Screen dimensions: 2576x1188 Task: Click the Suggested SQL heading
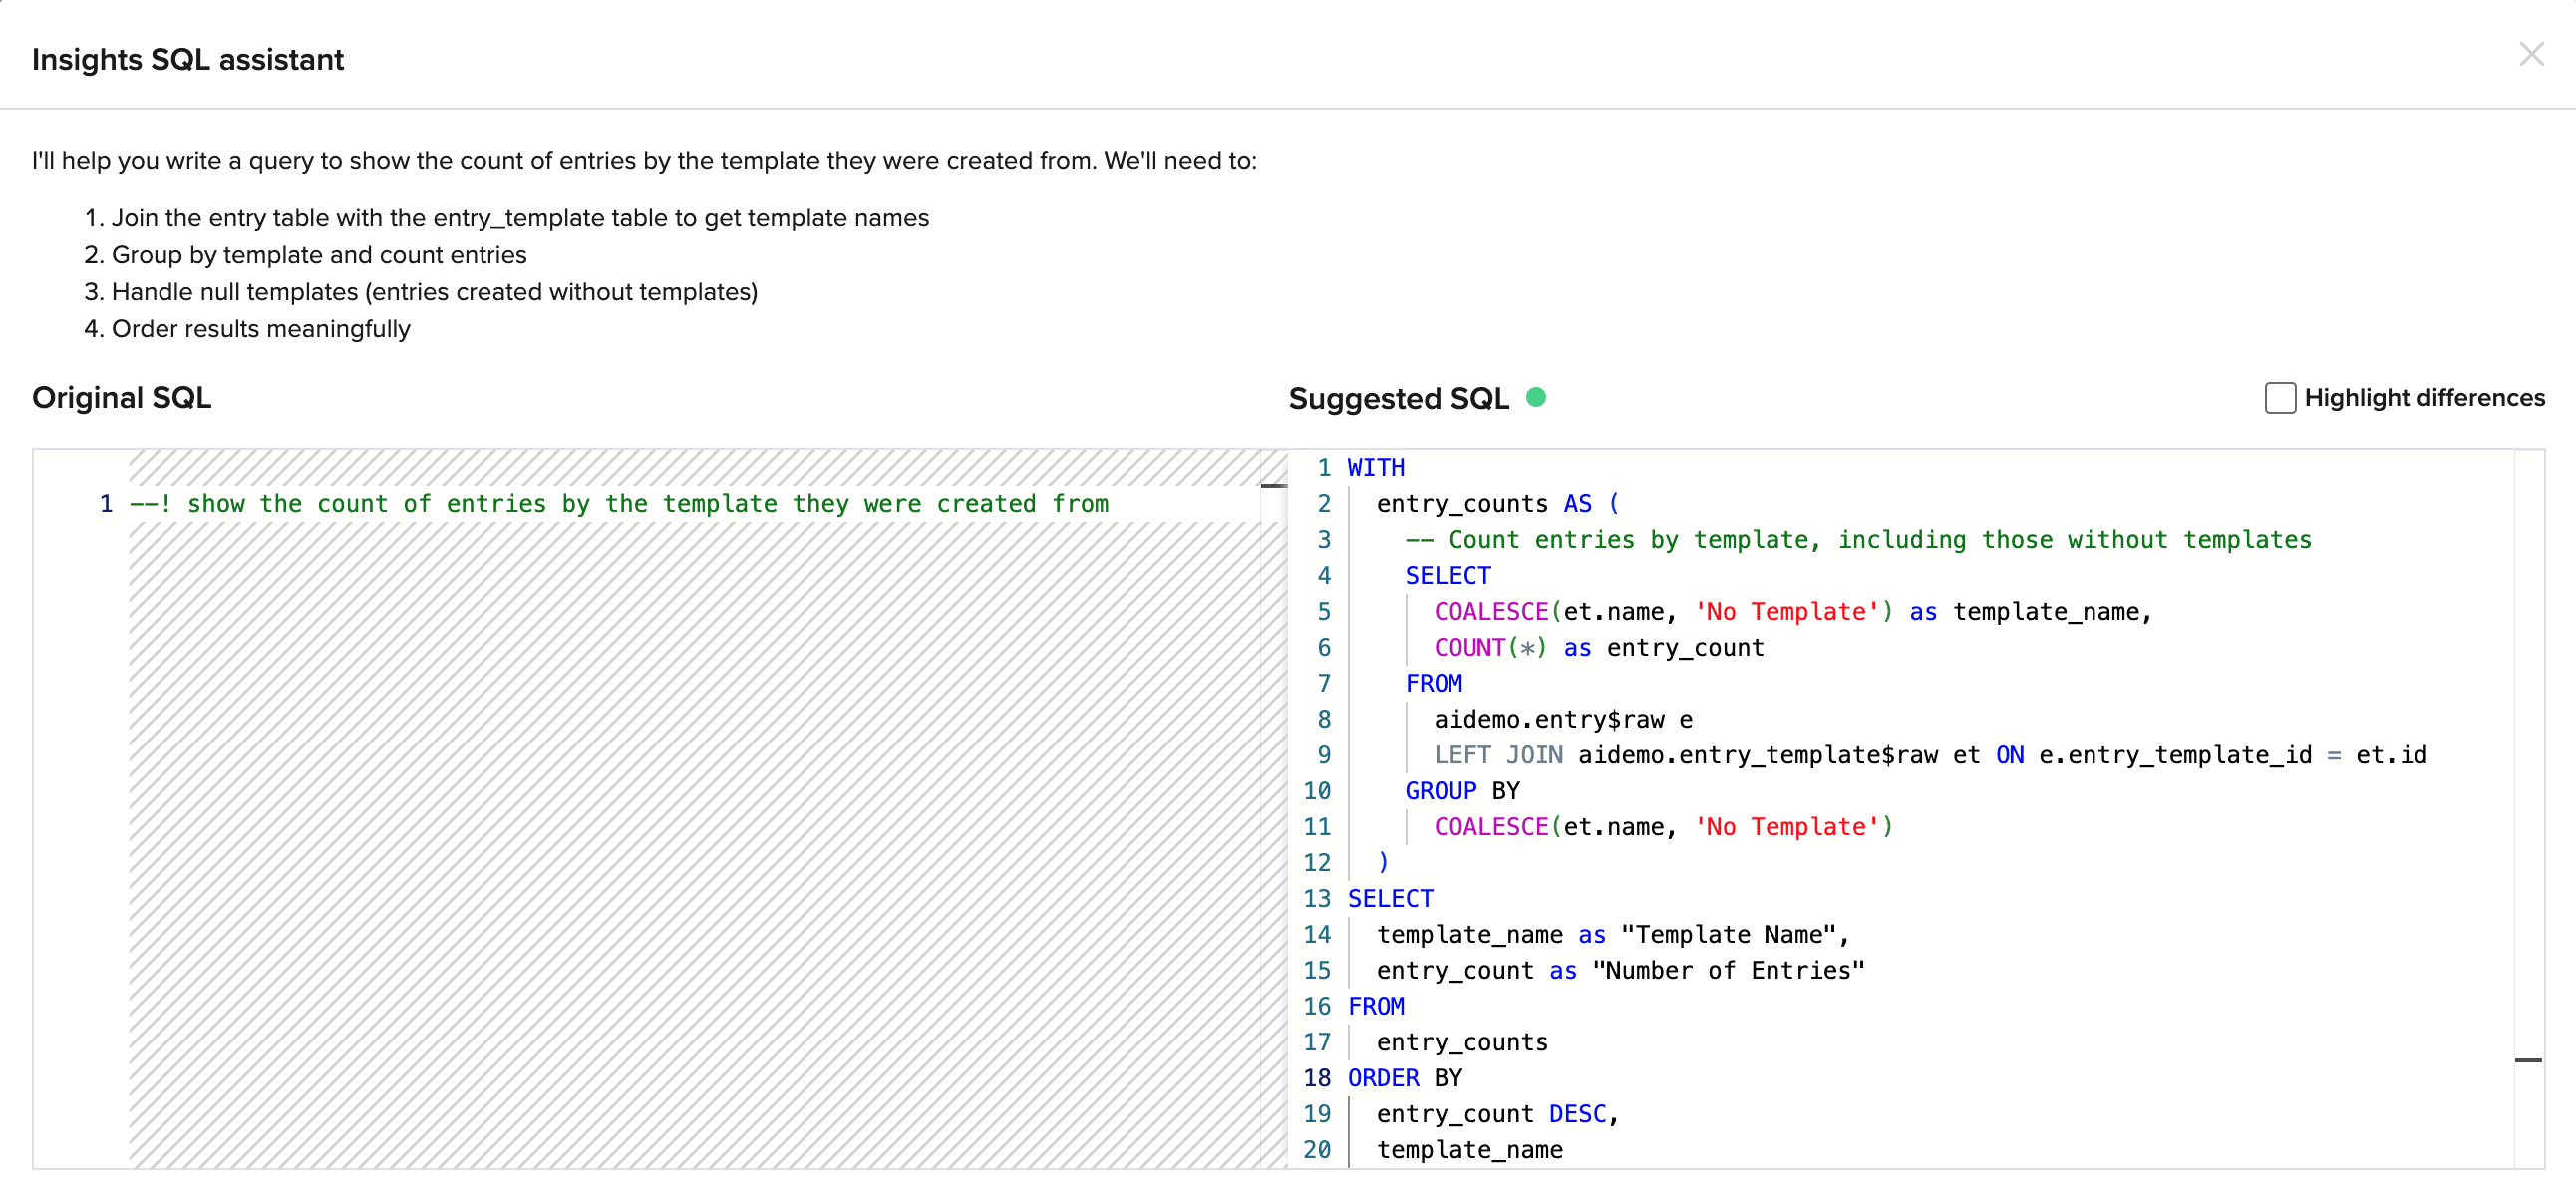click(1397, 398)
